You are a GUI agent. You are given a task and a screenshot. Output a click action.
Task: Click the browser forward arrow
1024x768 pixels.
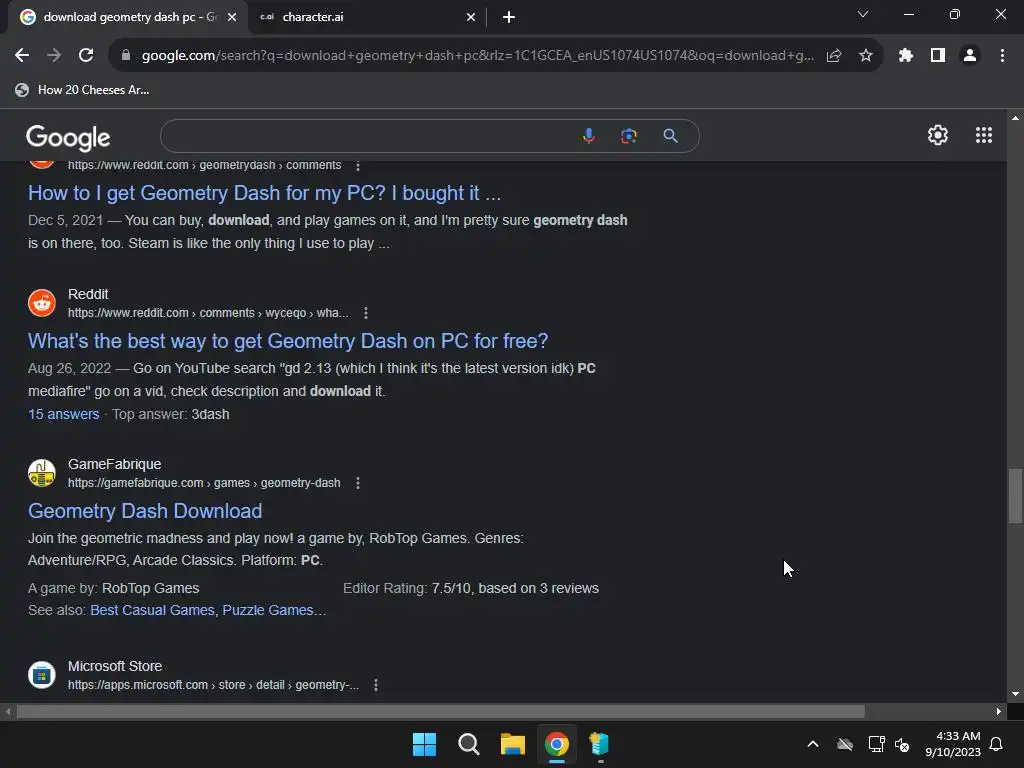(x=54, y=56)
